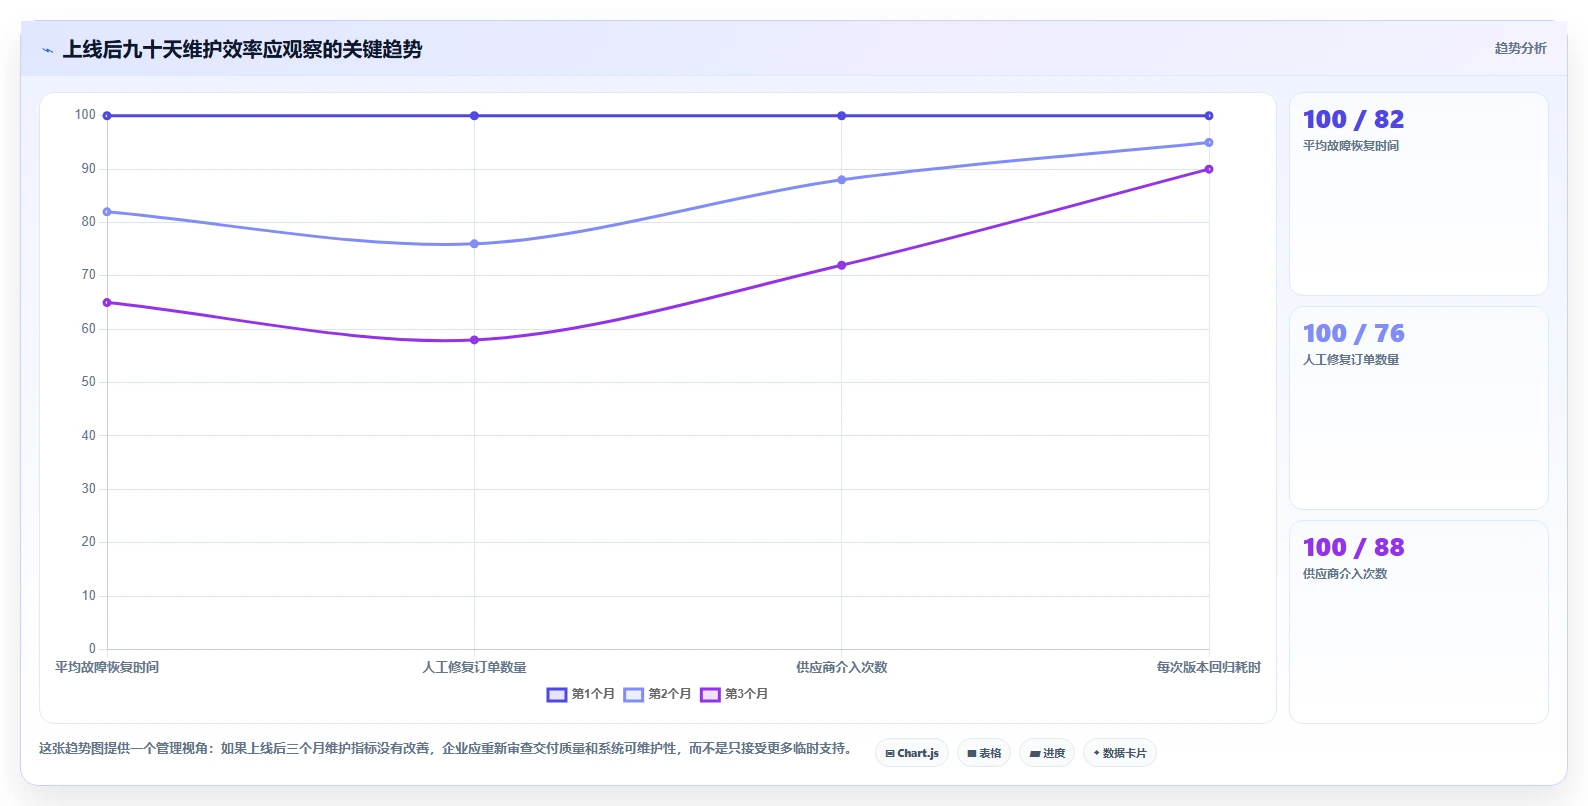Click the y-axis tick labeled 90
Image resolution: width=1588 pixels, height=806 pixels.
pos(89,169)
